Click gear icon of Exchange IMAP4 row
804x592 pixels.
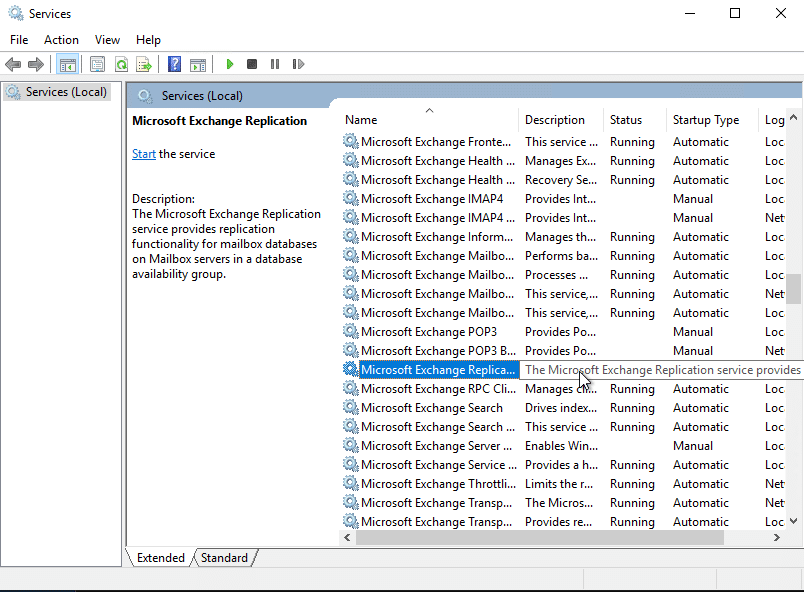(x=351, y=198)
